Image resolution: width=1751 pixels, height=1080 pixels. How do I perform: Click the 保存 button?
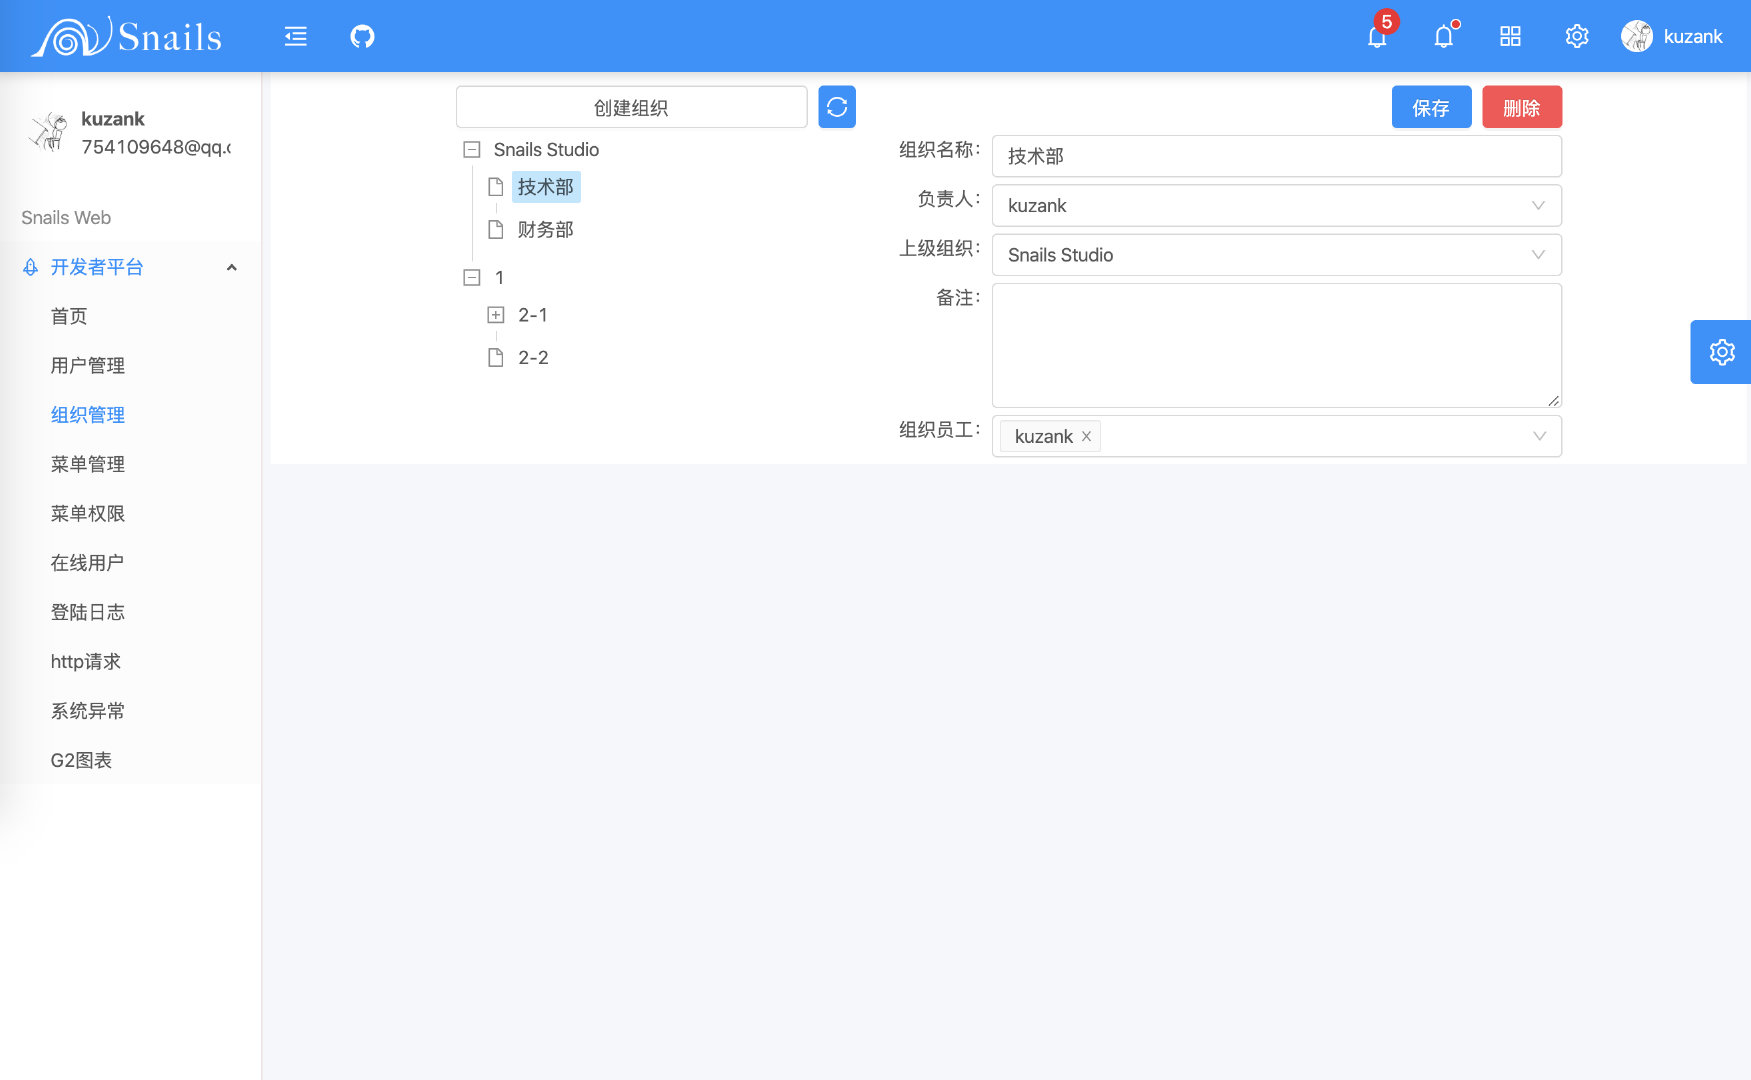[1431, 107]
